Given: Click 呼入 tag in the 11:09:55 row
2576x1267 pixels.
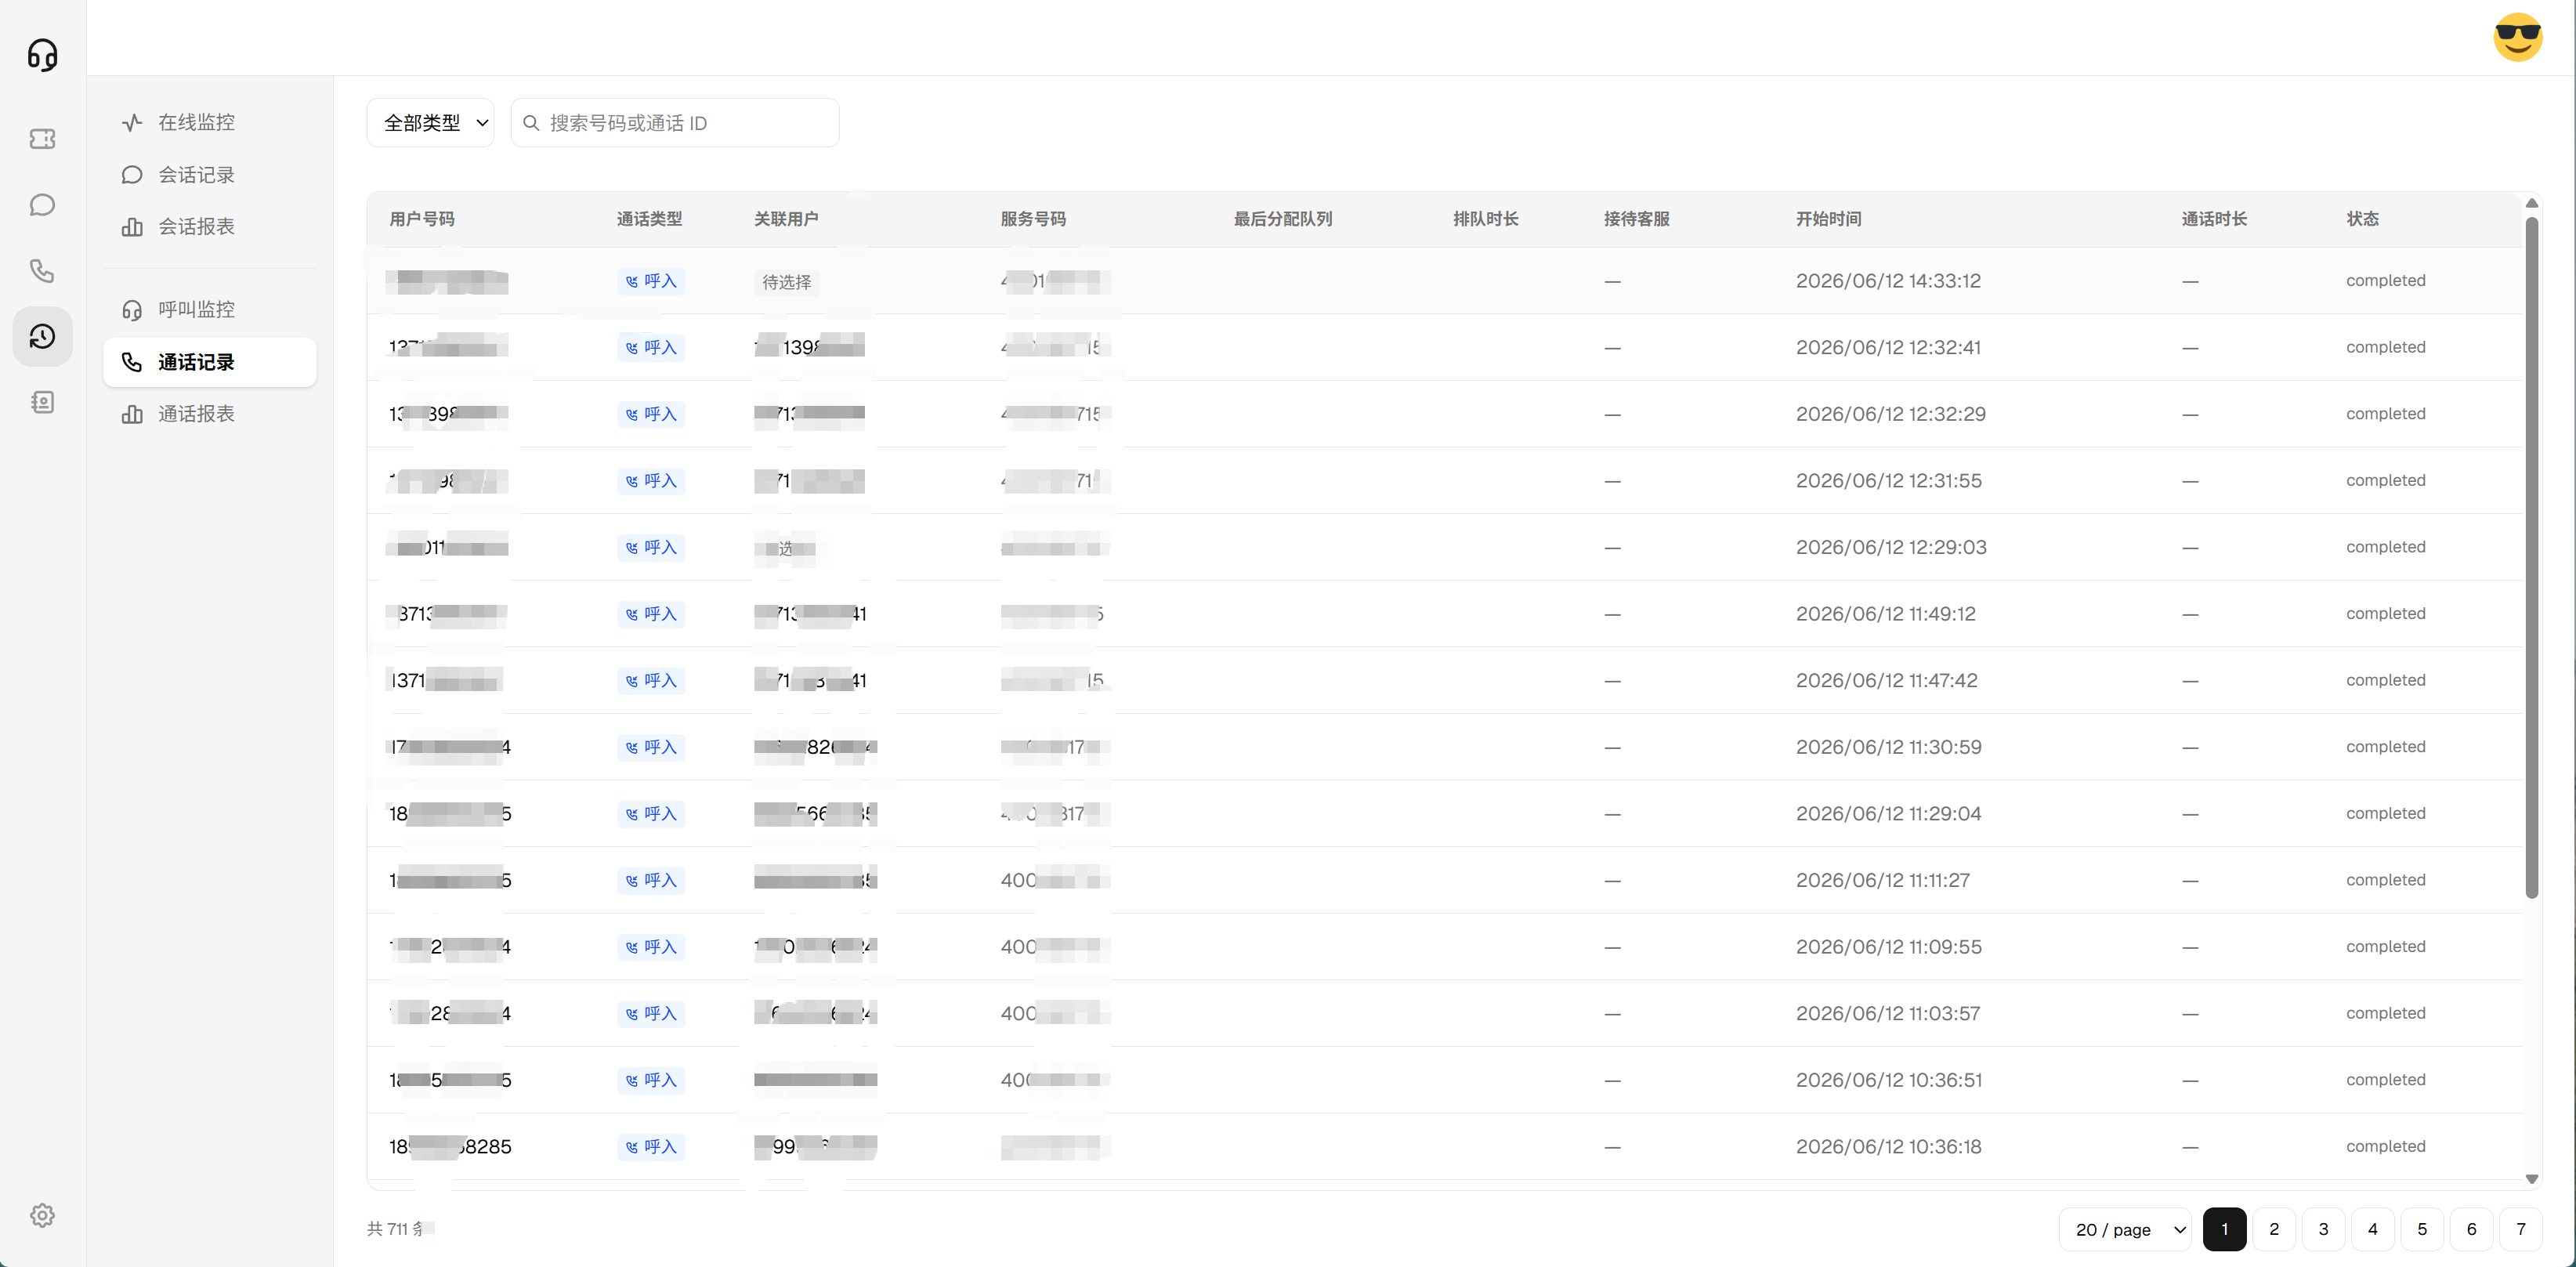Looking at the screenshot, I should point(651,947).
